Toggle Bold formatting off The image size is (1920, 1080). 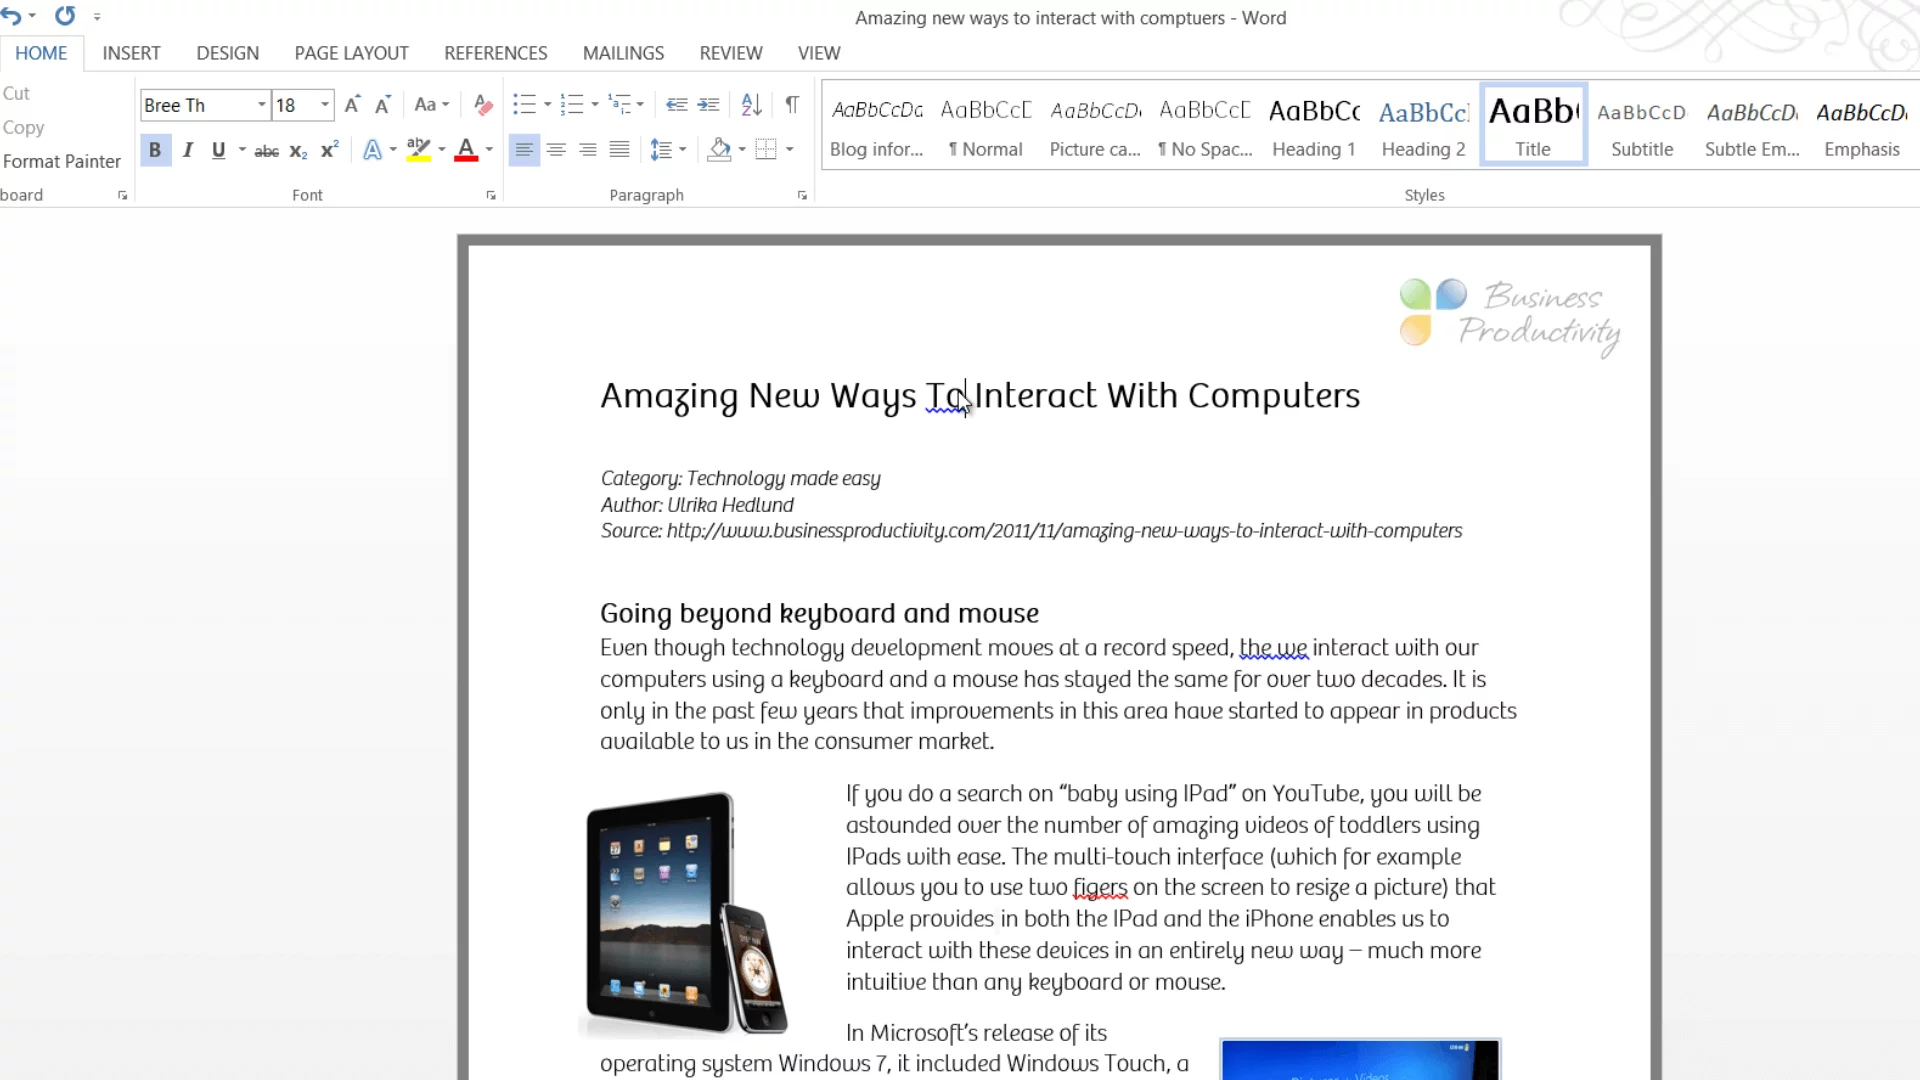[155, 150]
